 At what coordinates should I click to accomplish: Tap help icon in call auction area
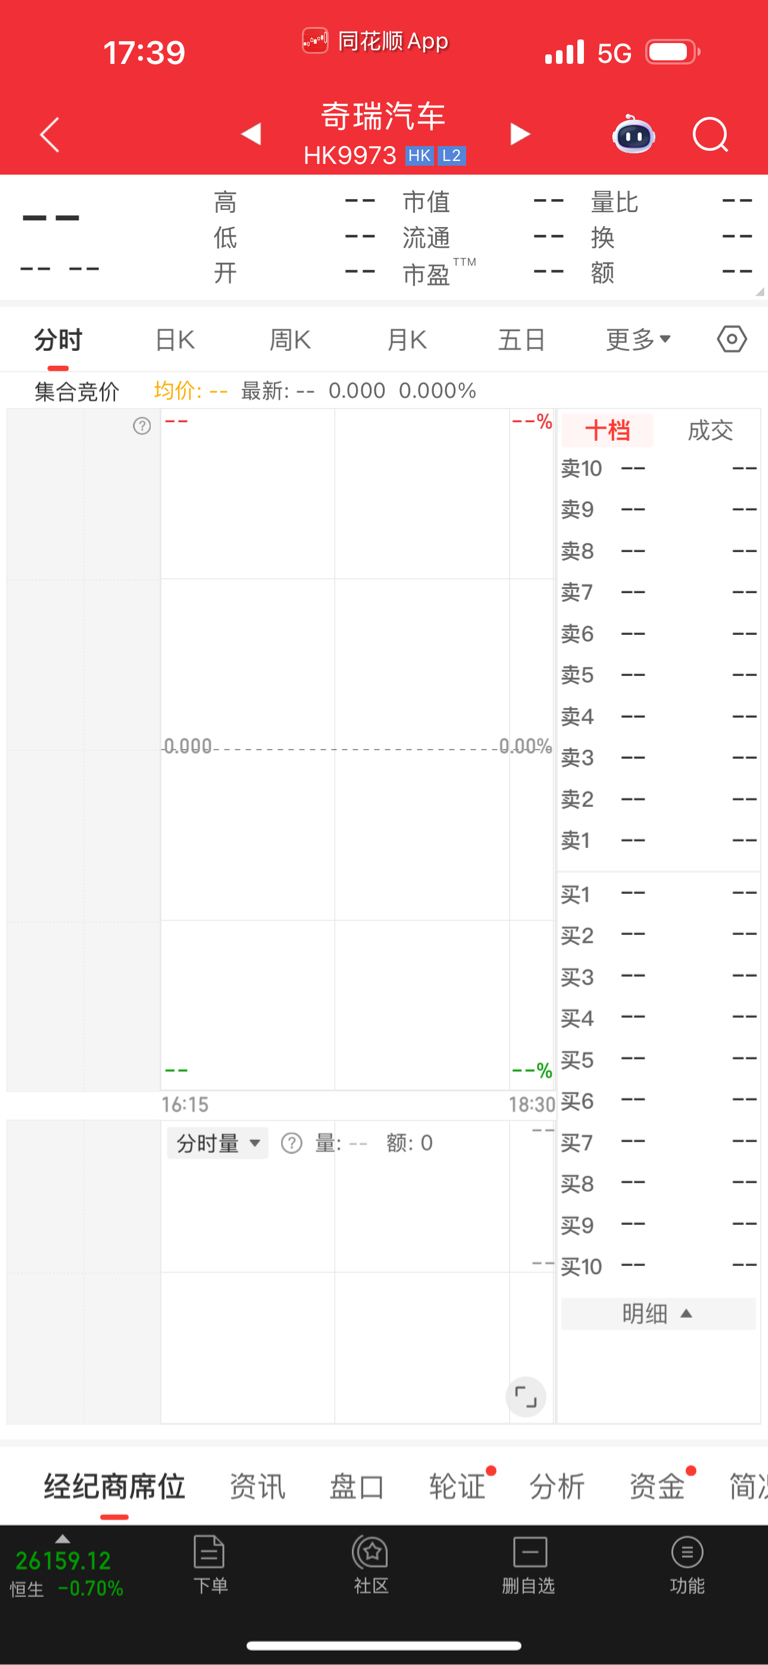[x=142, y=426]
